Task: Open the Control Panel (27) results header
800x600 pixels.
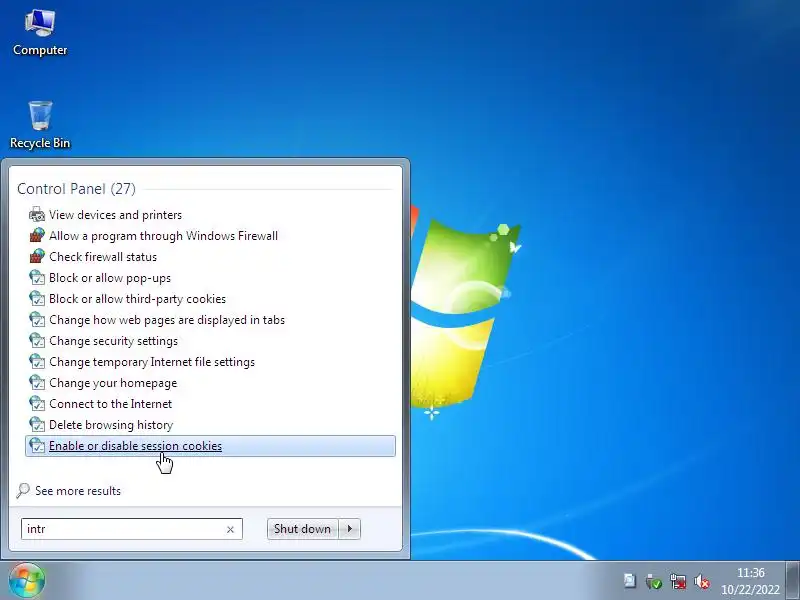Action: [x=77, y=189]
